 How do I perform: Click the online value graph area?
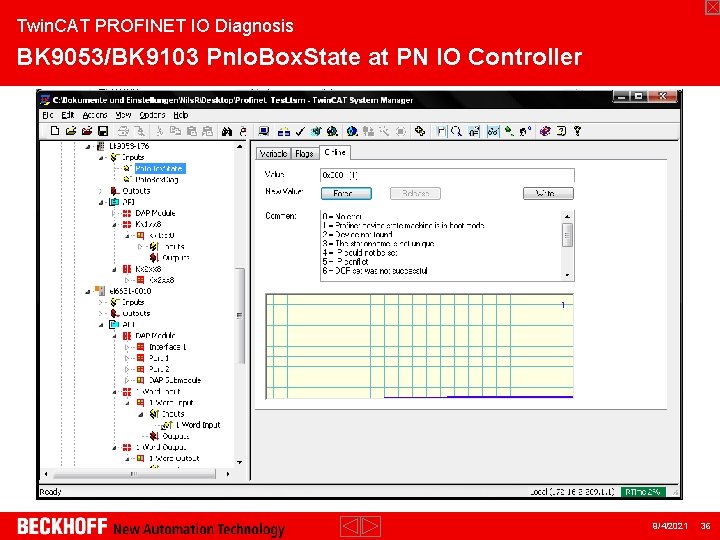click(x=420, y=346)
